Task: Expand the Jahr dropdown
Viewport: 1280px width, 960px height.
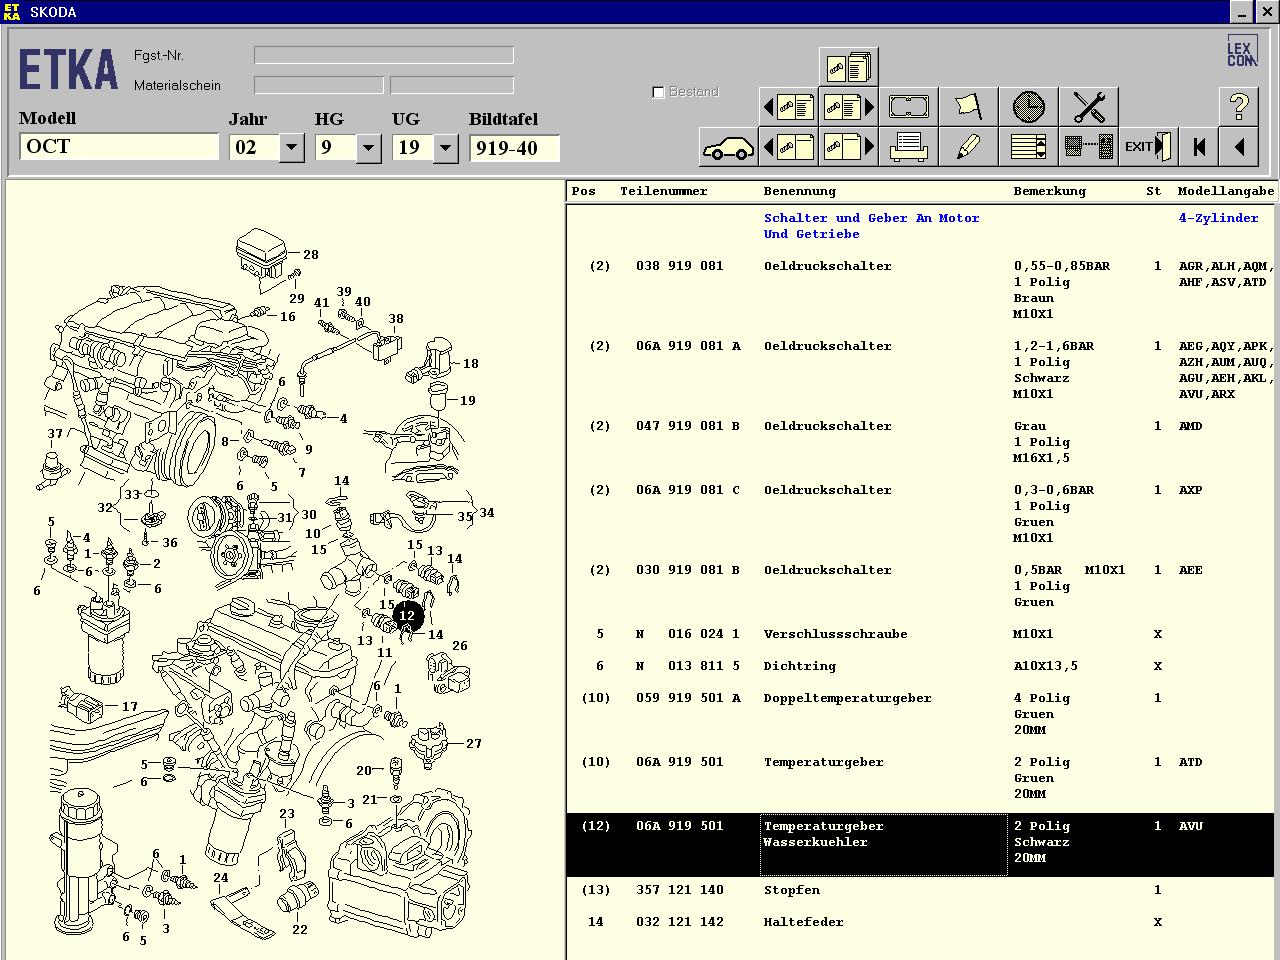Action: [291, 148]
